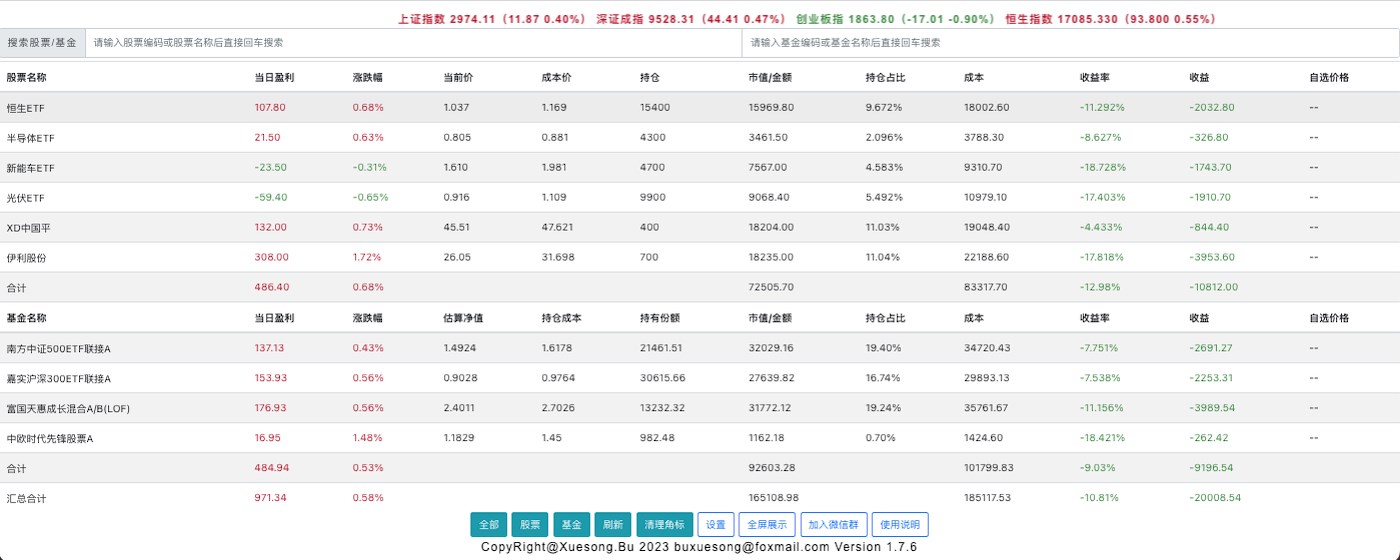Select the 新能车ETF stock name
Viewport: 1400px width, 560px height.
click(30, 167)
